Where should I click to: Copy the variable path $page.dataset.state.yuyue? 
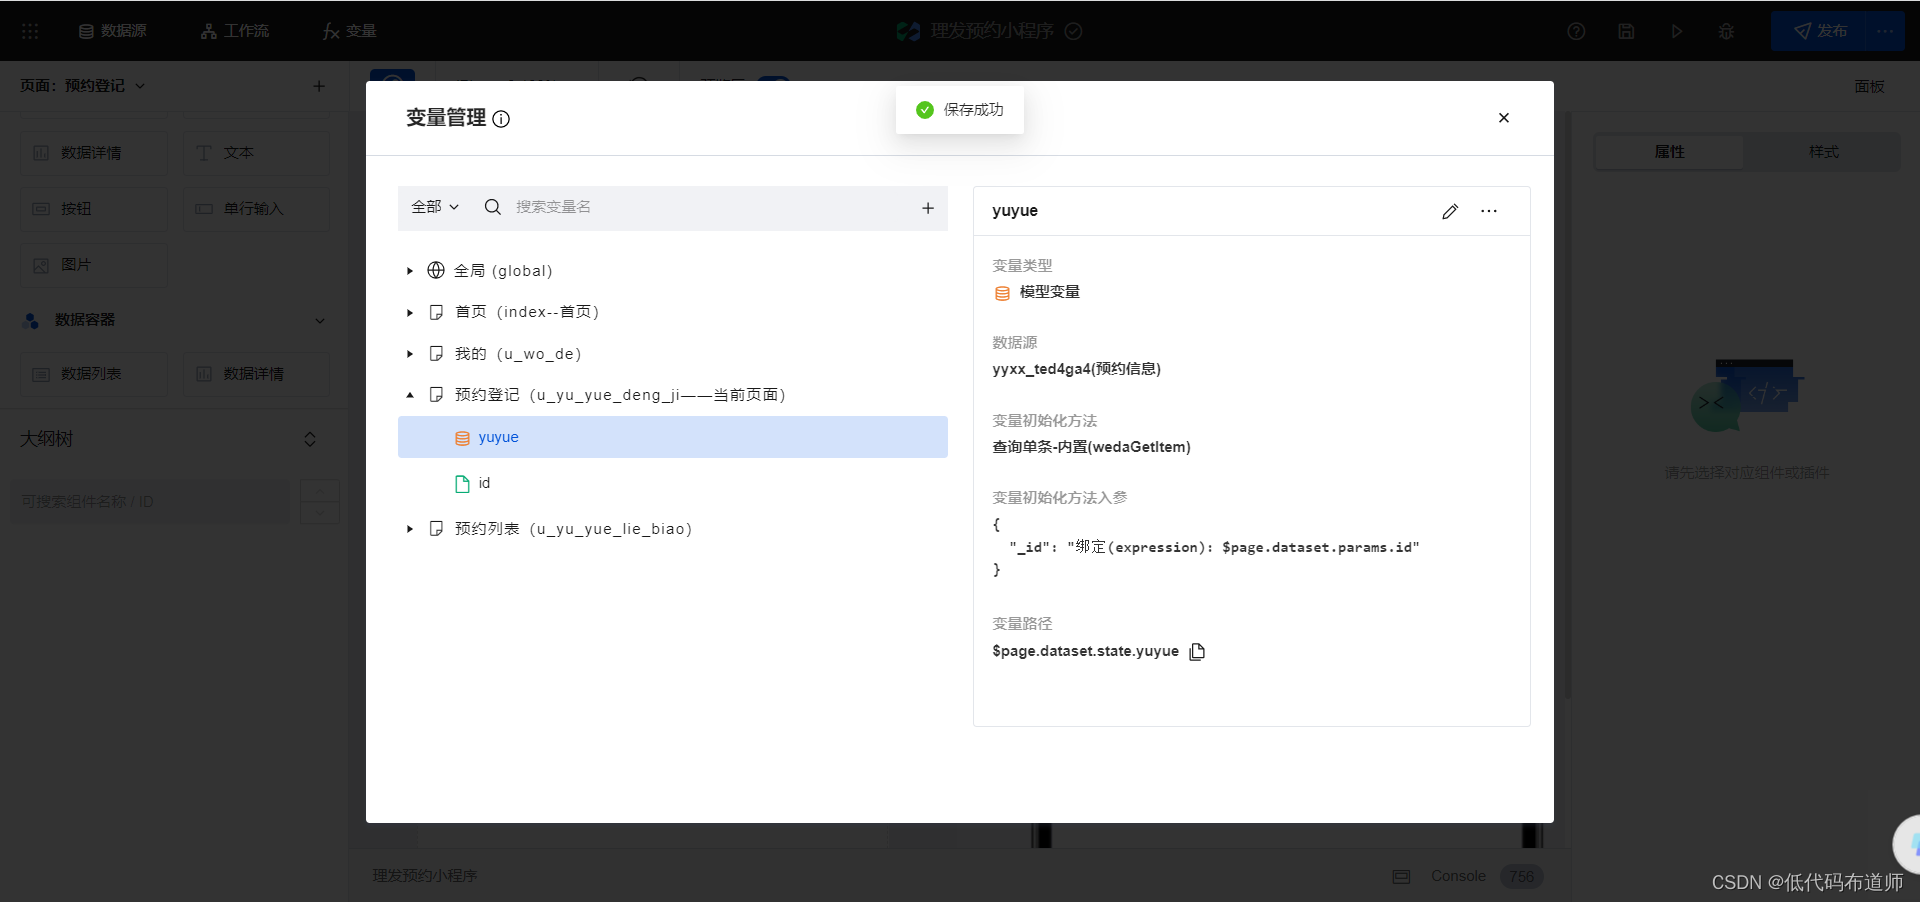pyautogui.click(x=1197, y=651)
